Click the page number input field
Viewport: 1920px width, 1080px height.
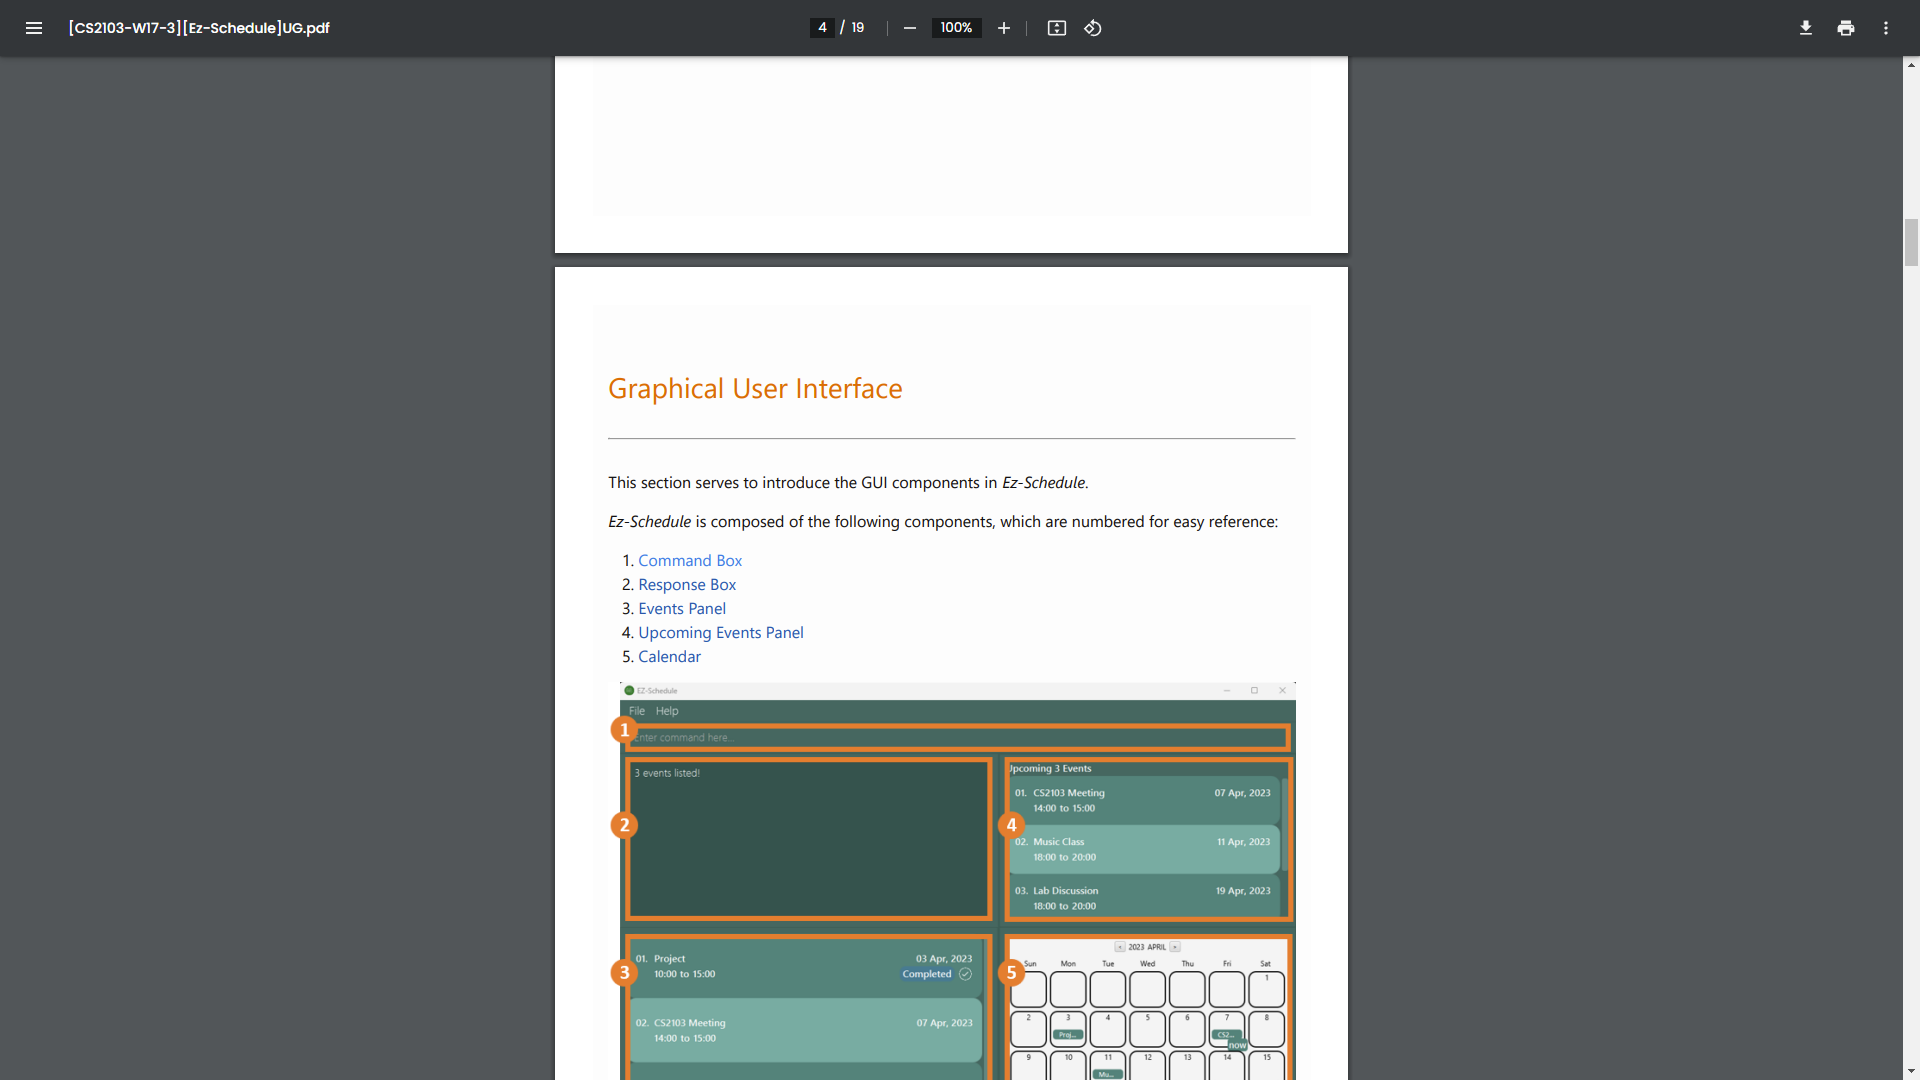click(x=822, y=28)
